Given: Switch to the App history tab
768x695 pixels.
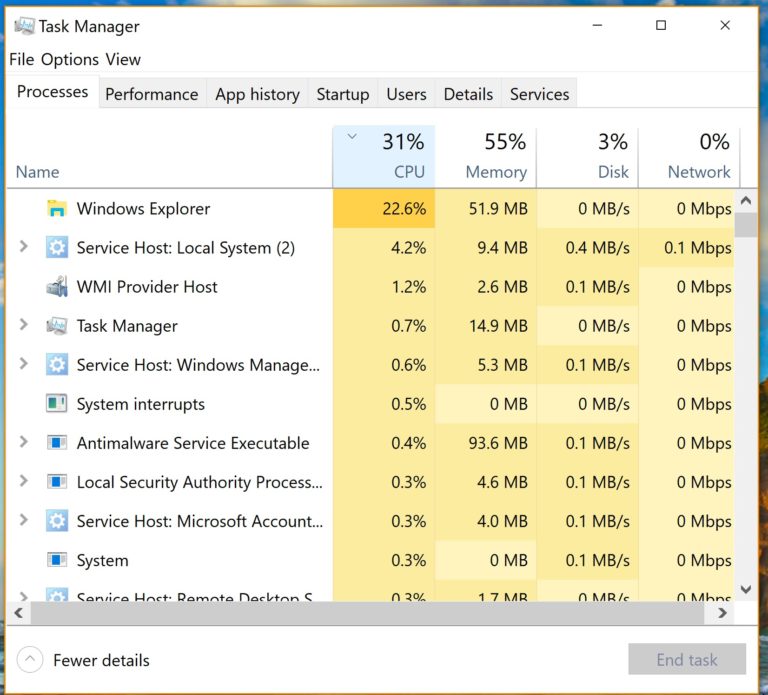Looking at the screenshot, I should tap(258, 94).
